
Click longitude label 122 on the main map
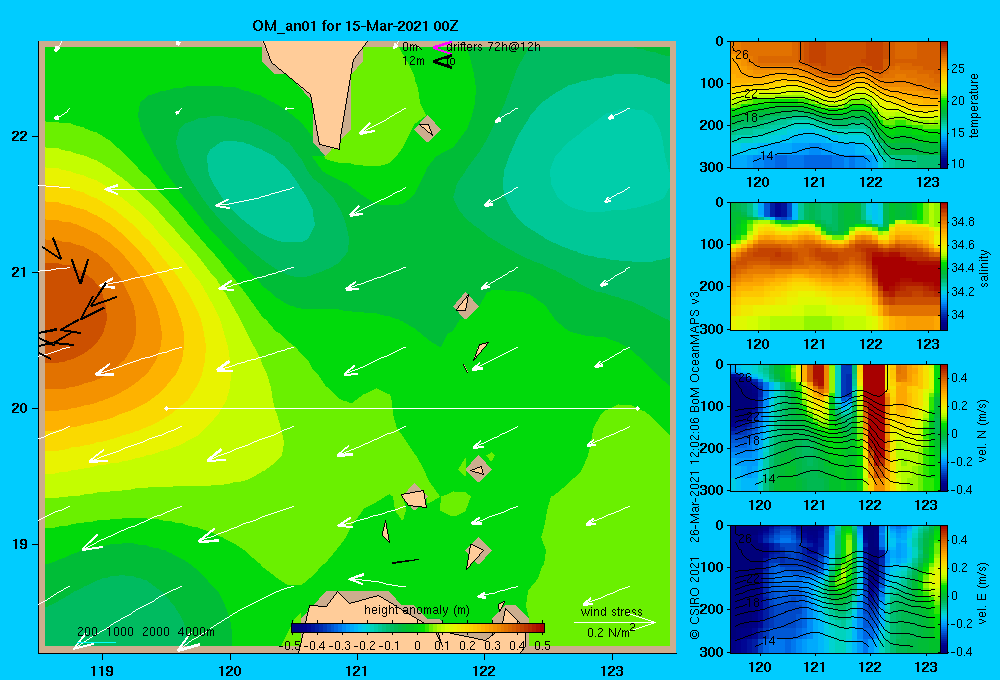coord(484,670)
